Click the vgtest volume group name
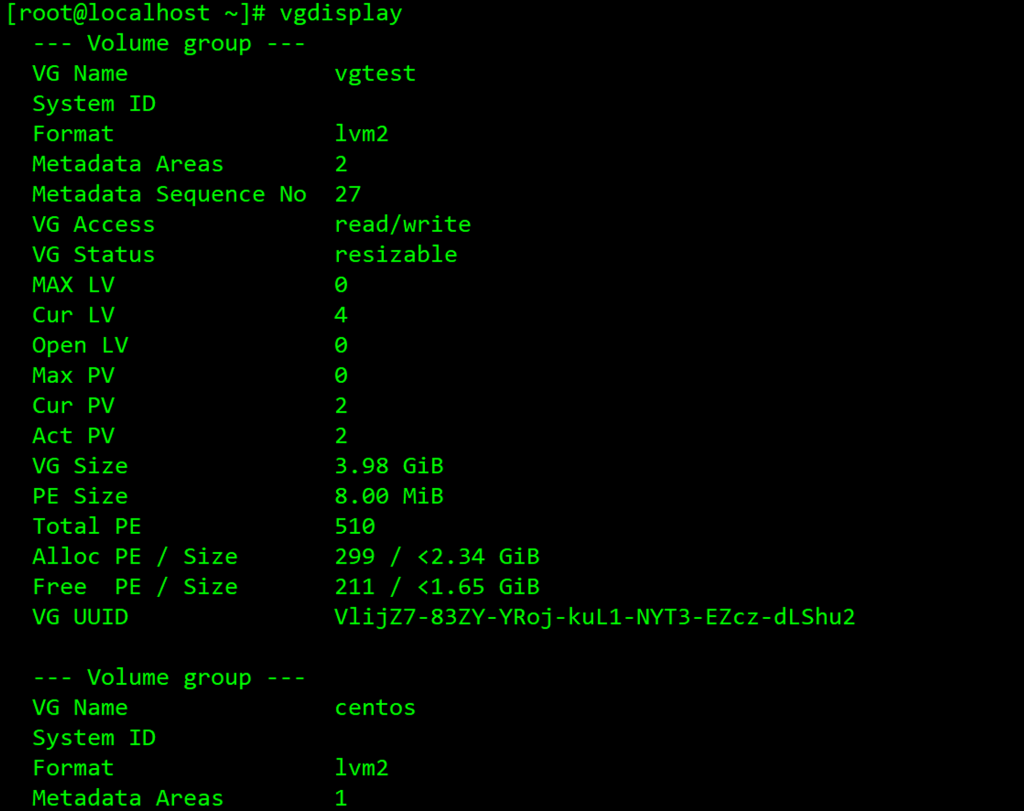This screenshot has height=811, width=1024. pyautogui.click(x=375, y=74)
